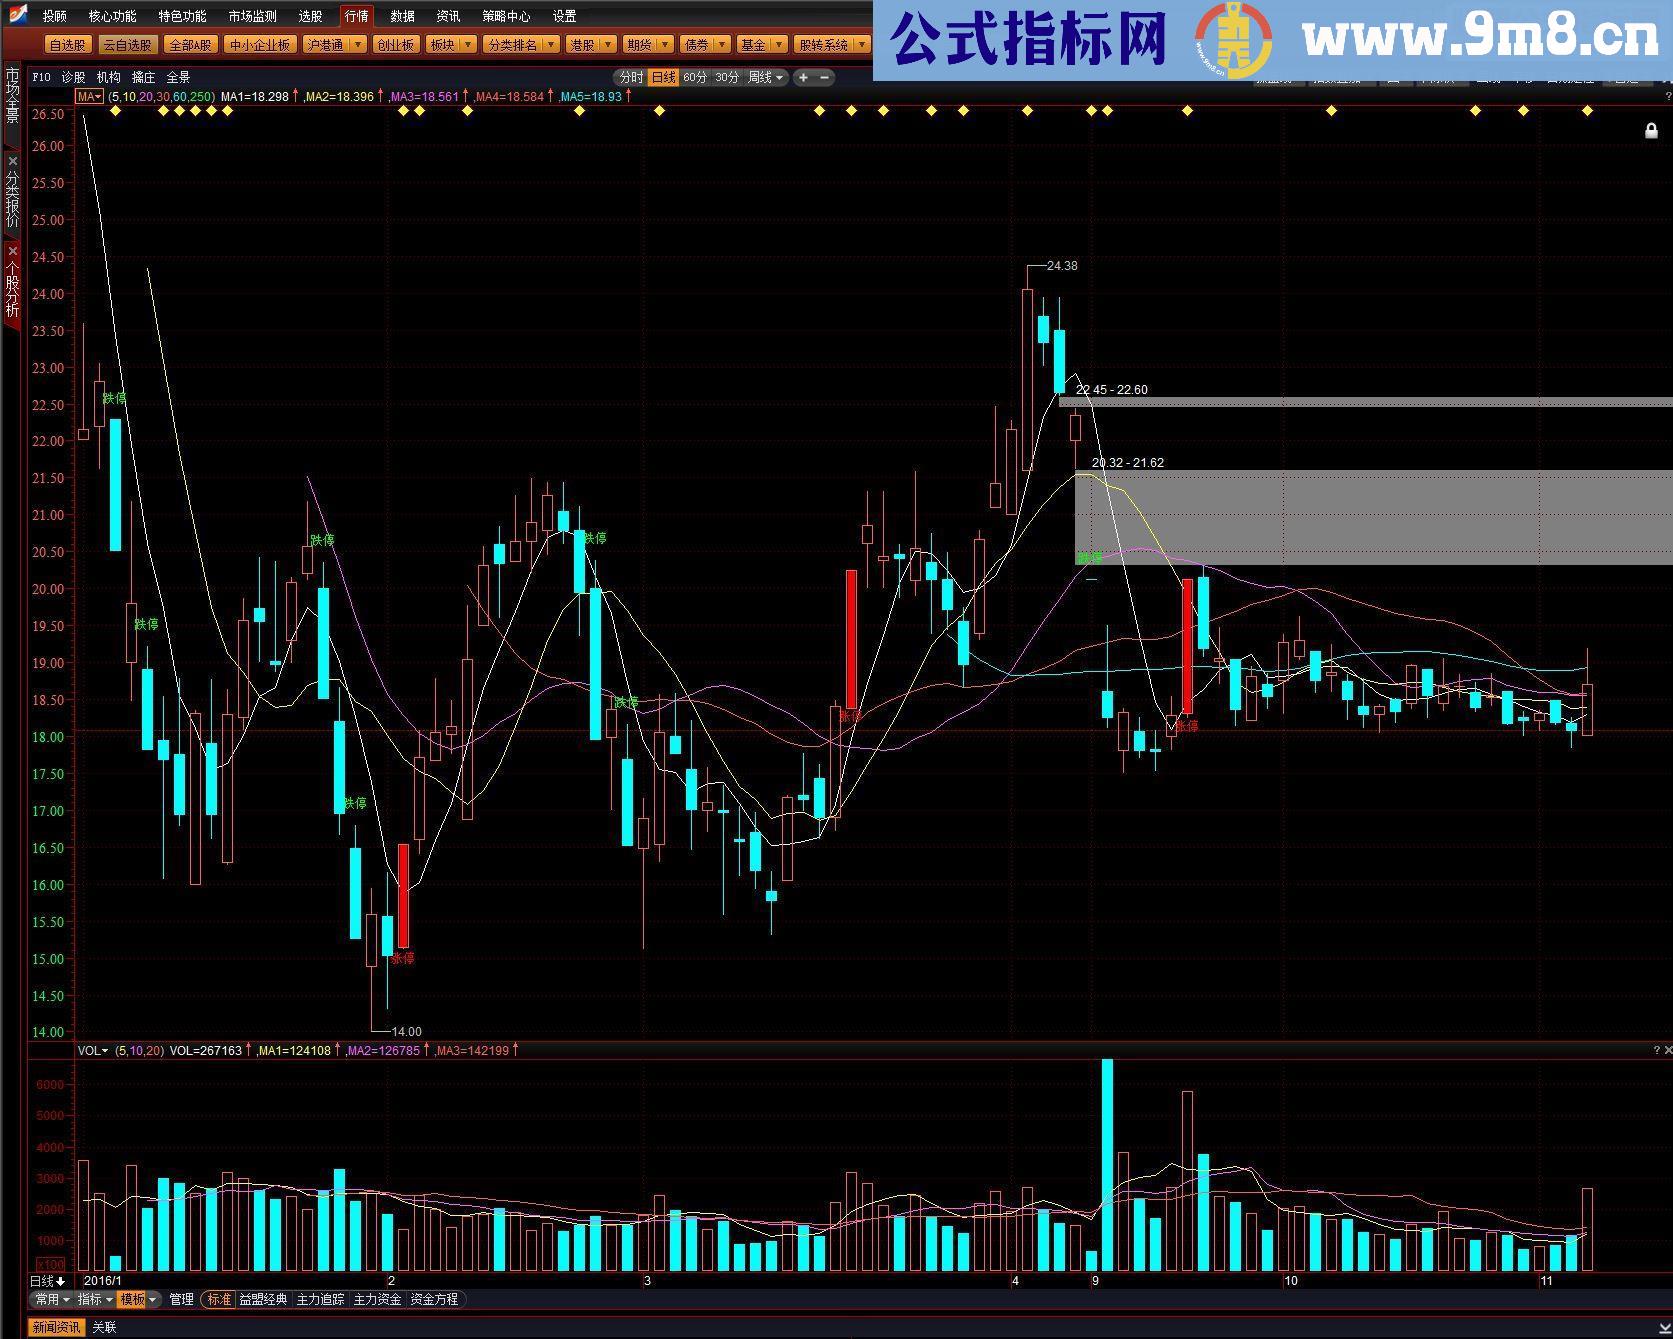The width and height of the screenshot is (1673, 1339).
Task: Click the first yellow diamond info marker at left
Action: pyautogui.click(x=115, y=111)
